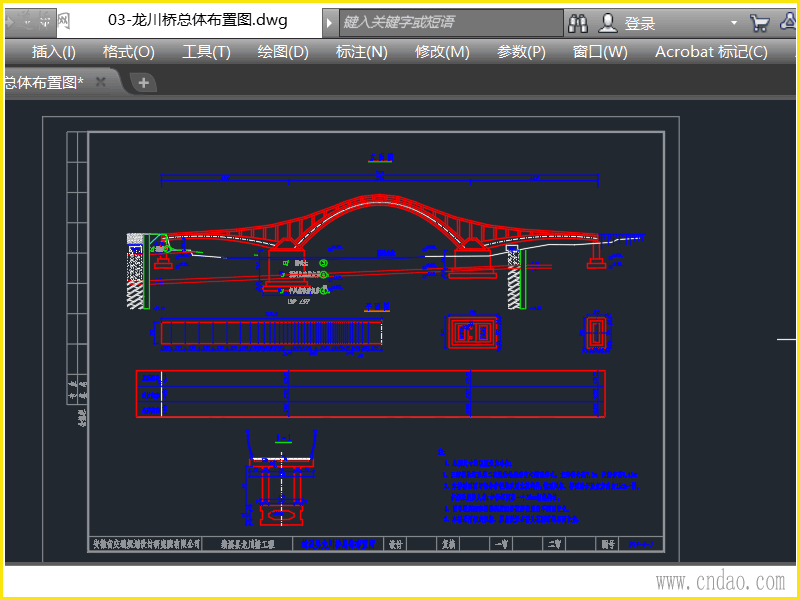Add a new drawing tab with plus icon
800x600 pixels.
click(143, 83)
